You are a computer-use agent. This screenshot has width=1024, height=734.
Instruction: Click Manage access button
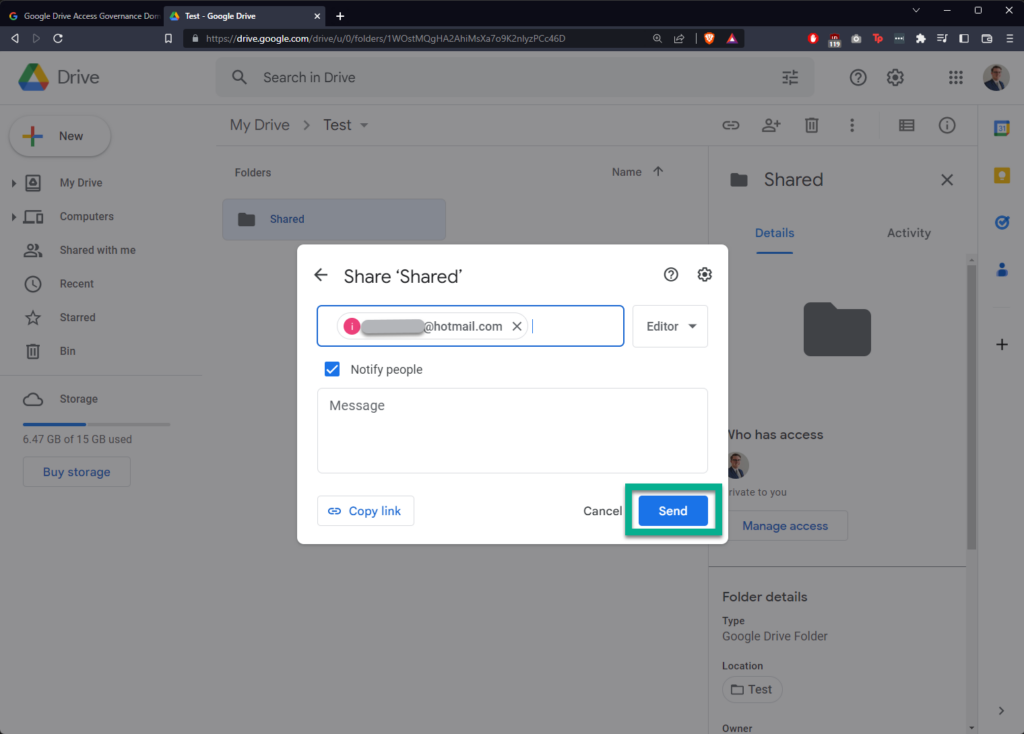(x=785, y=526)
